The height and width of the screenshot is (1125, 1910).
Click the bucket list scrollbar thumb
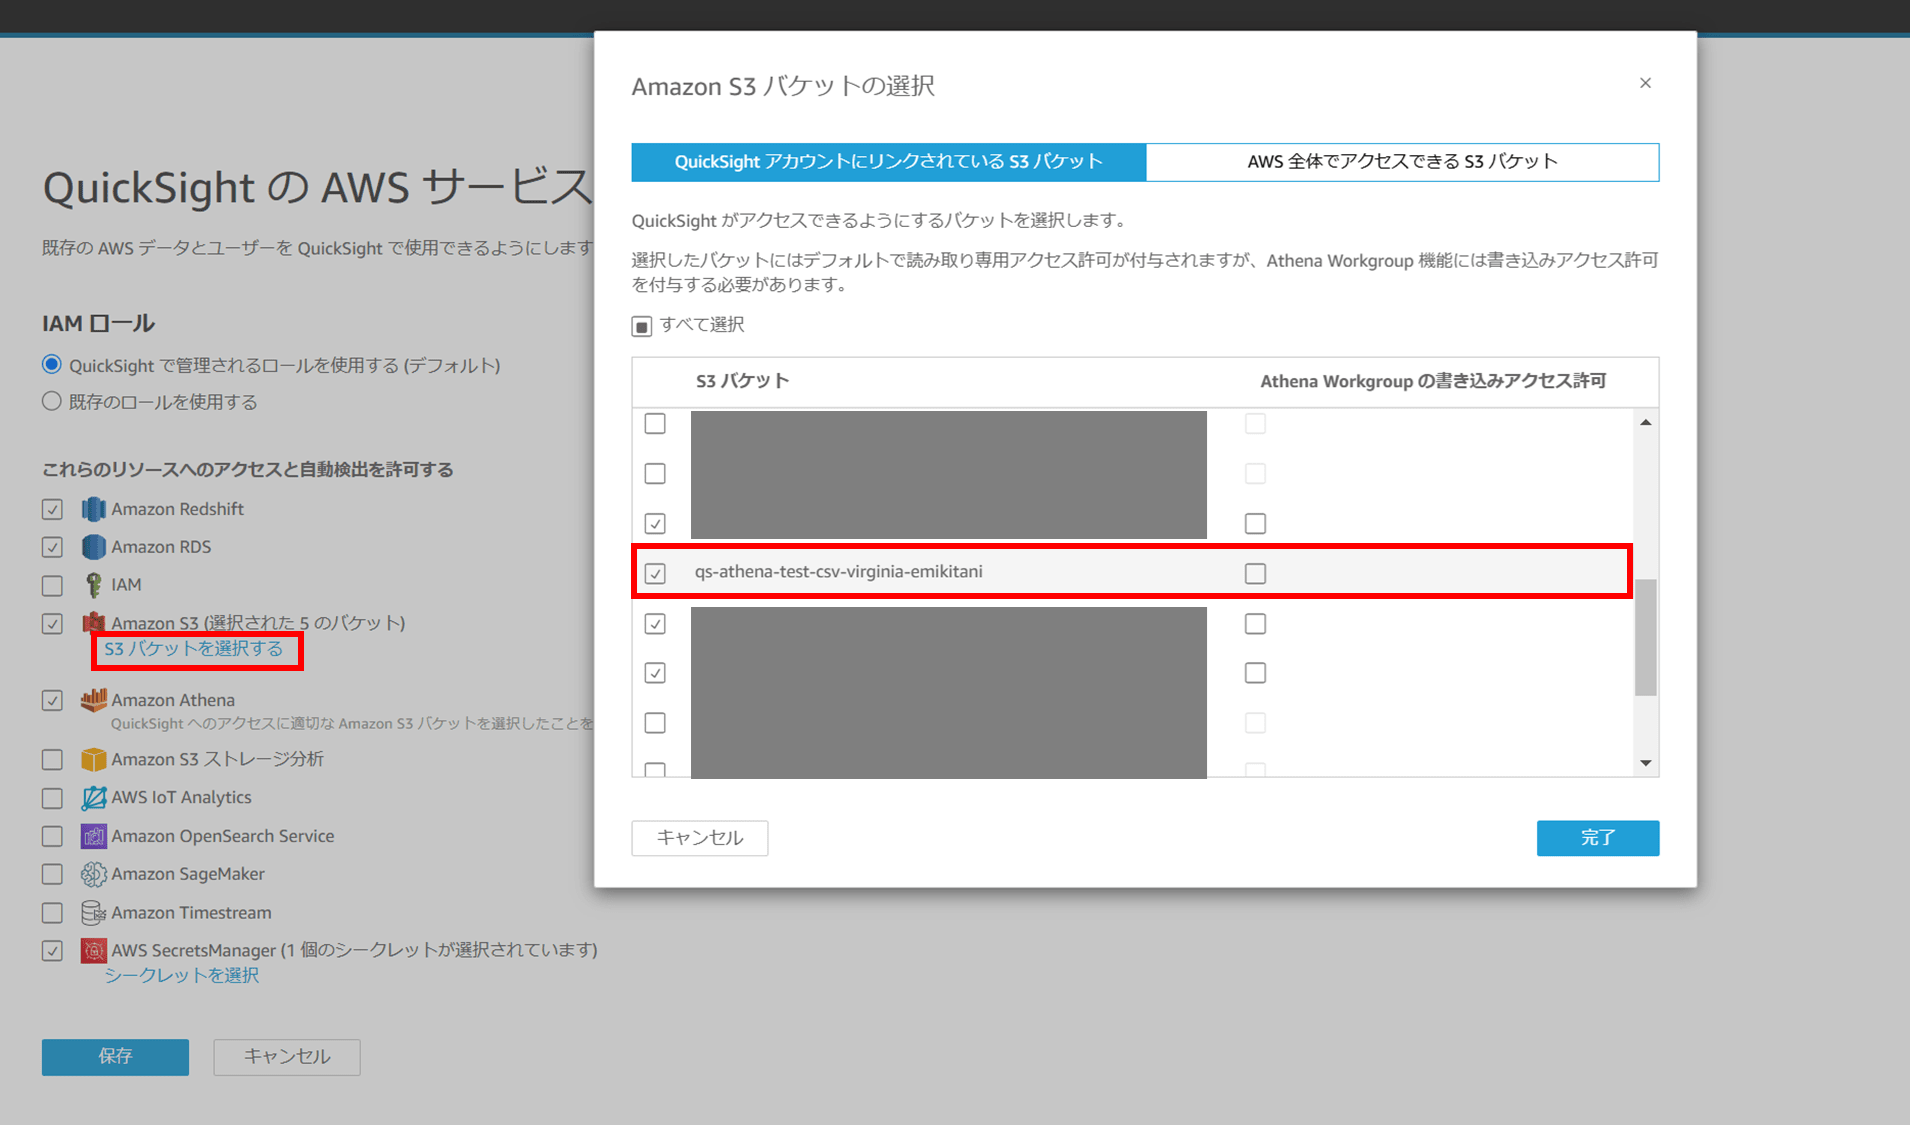(x=1645, y=637)
